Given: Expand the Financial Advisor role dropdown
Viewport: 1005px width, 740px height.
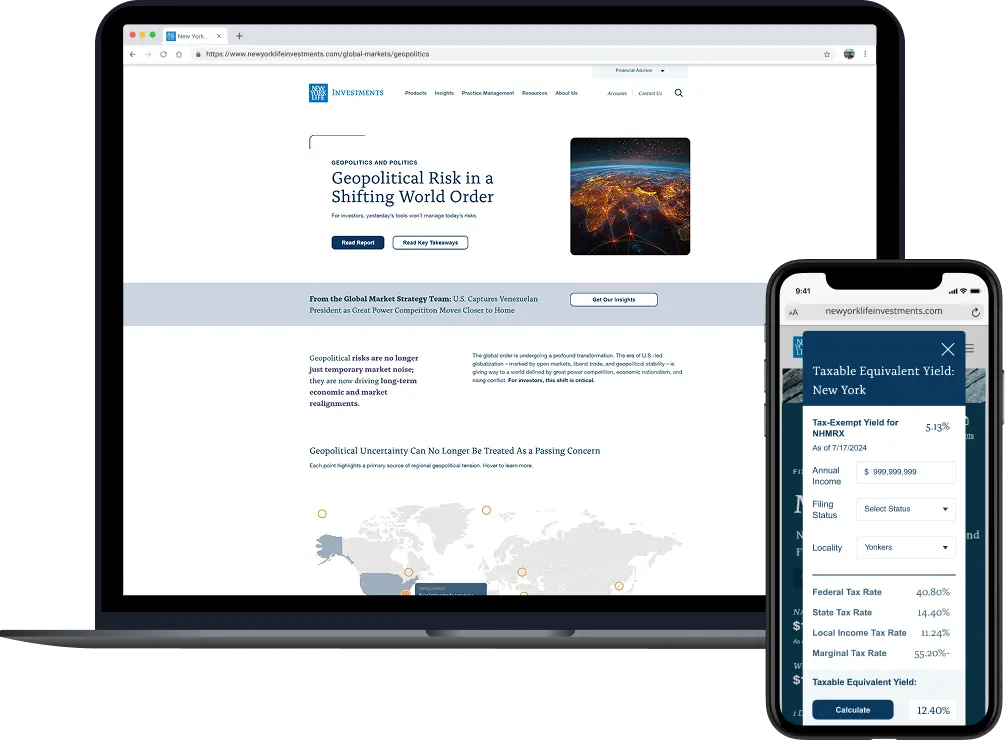Looking at the screenshot, I should 640,71.
